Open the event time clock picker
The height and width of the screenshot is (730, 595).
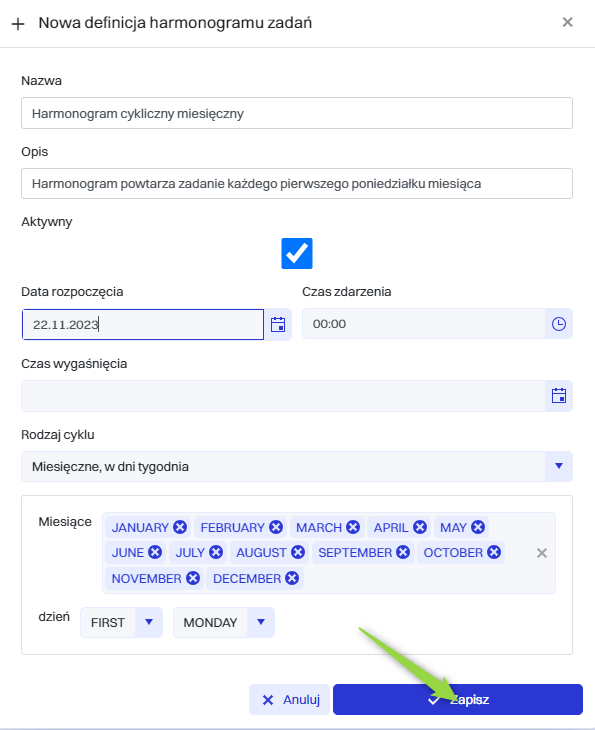[559, 324]
